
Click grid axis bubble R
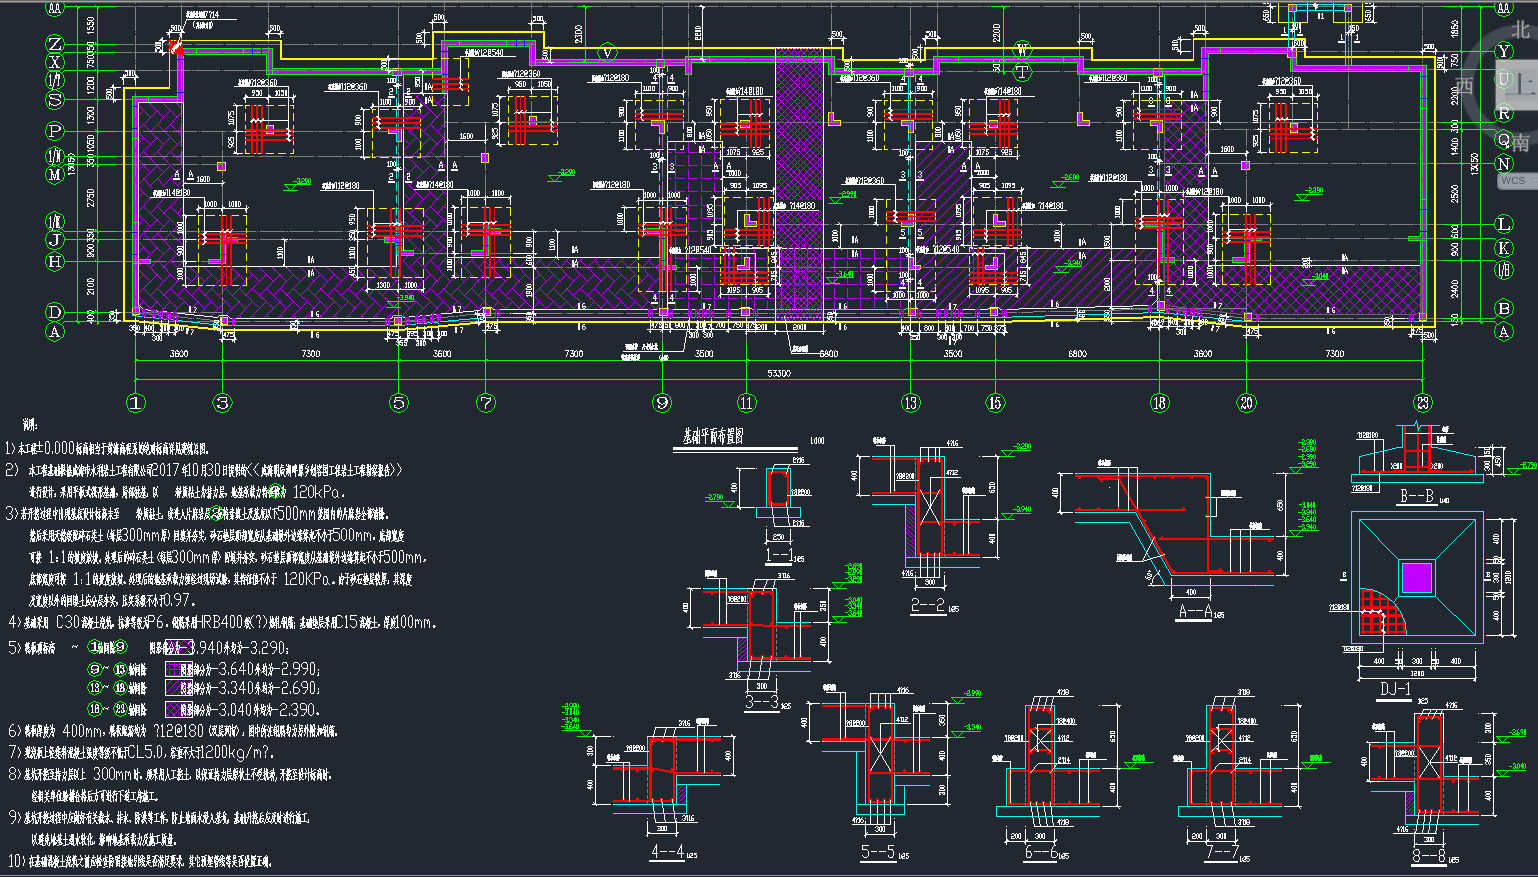(x=1503, y=115)
